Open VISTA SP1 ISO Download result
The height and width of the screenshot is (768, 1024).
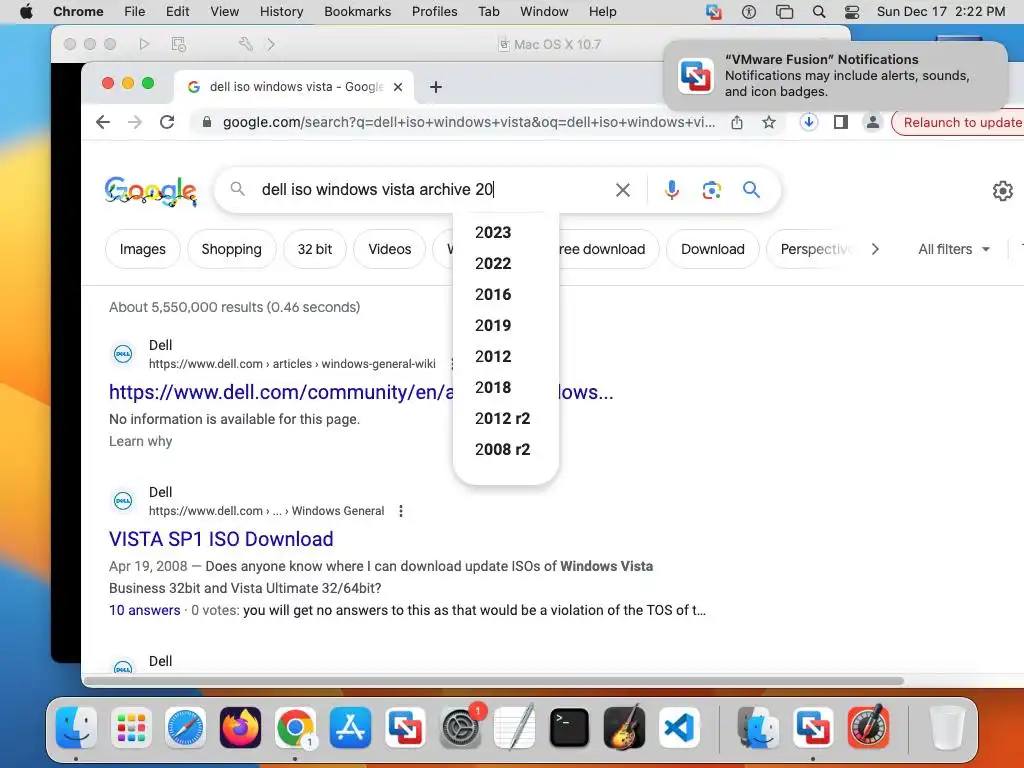pyautogui.click(x=221, y=539)
